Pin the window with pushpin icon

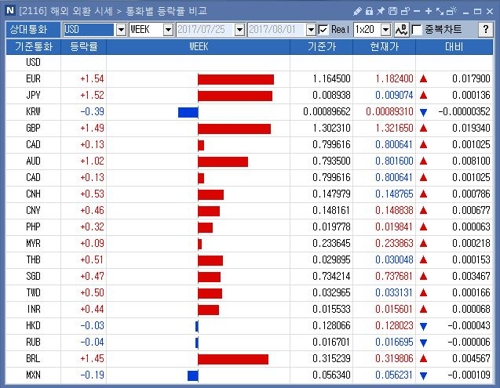pyautogui.click(x=380, y=11)
